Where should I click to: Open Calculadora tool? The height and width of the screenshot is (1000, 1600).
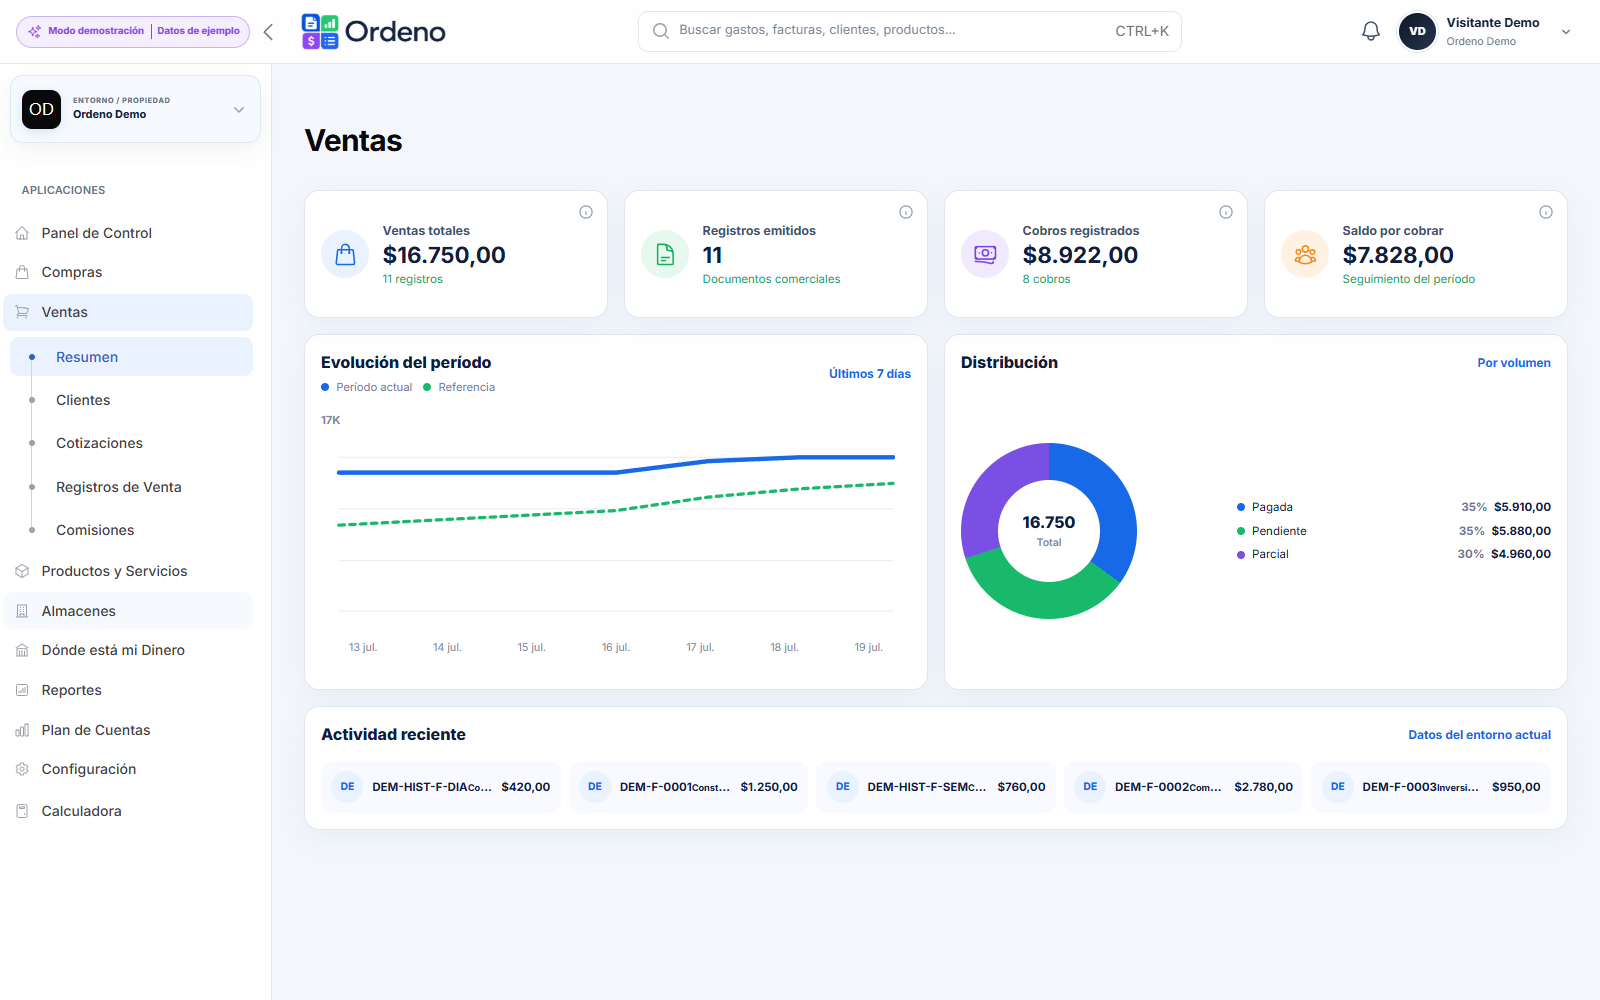pyautogui.click(x=128, y=811)
